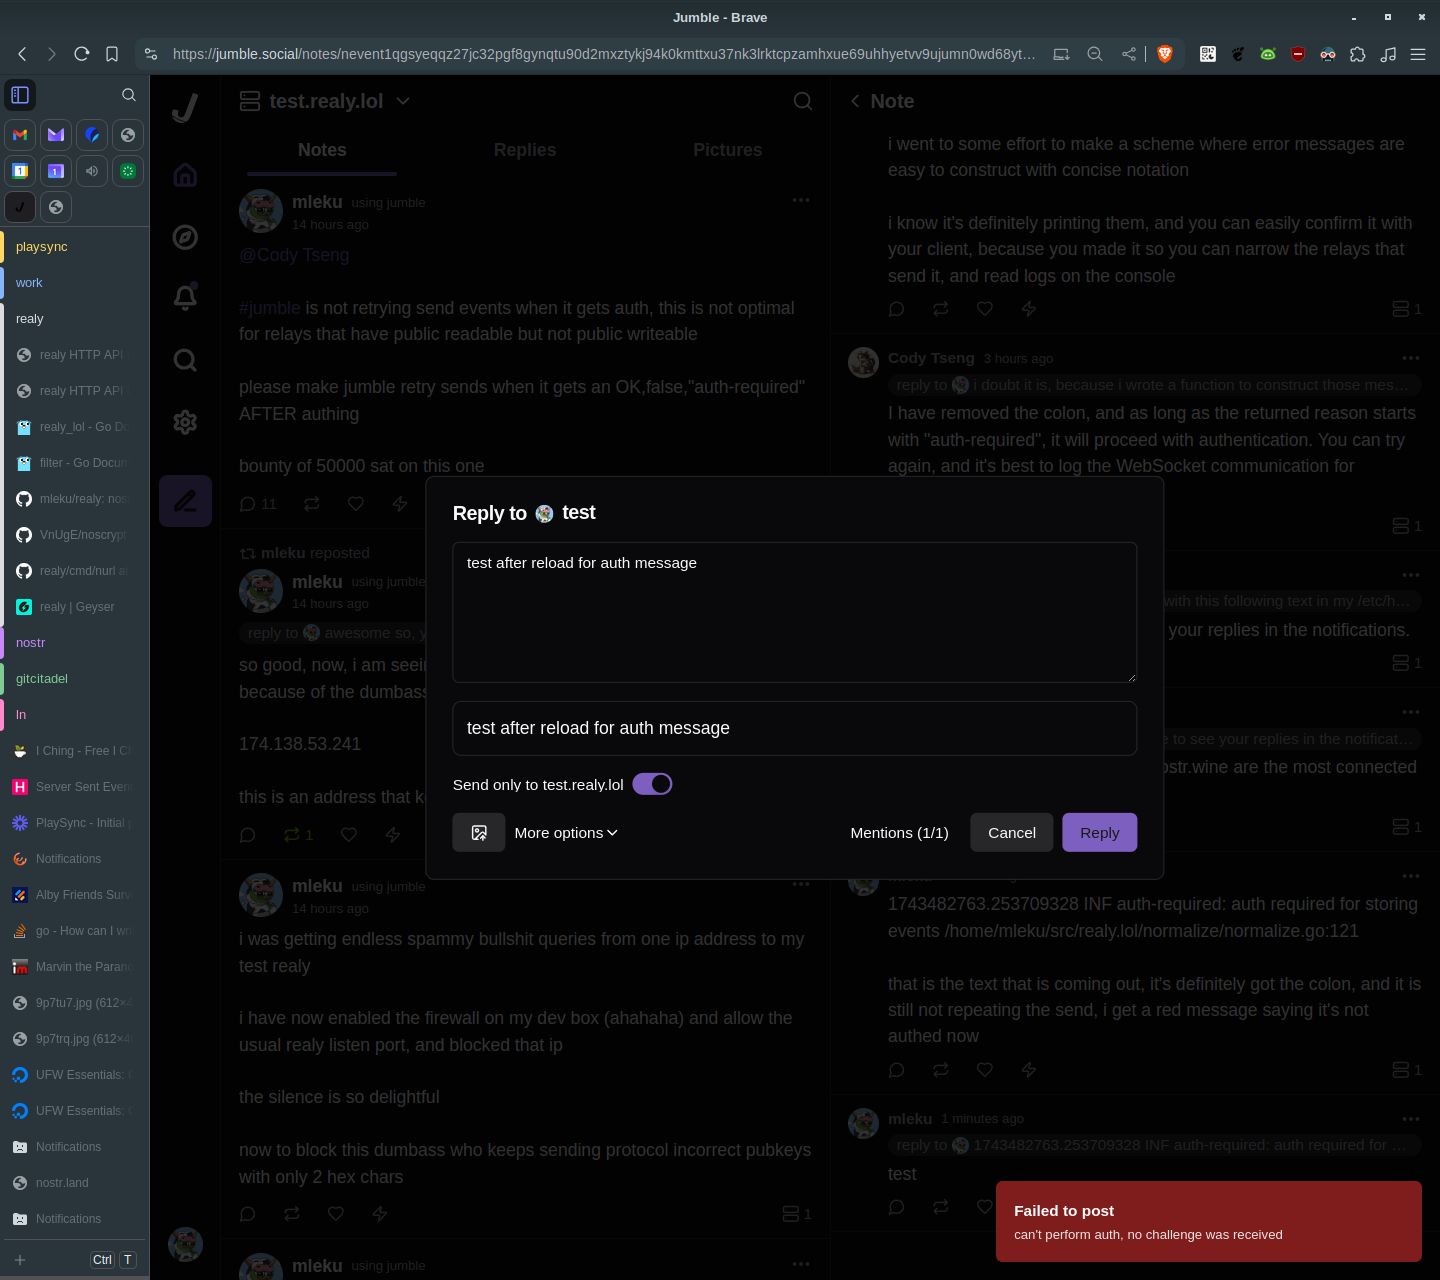Open the Server Sent Events tab

pyautogui.click(x=75, y=787)
